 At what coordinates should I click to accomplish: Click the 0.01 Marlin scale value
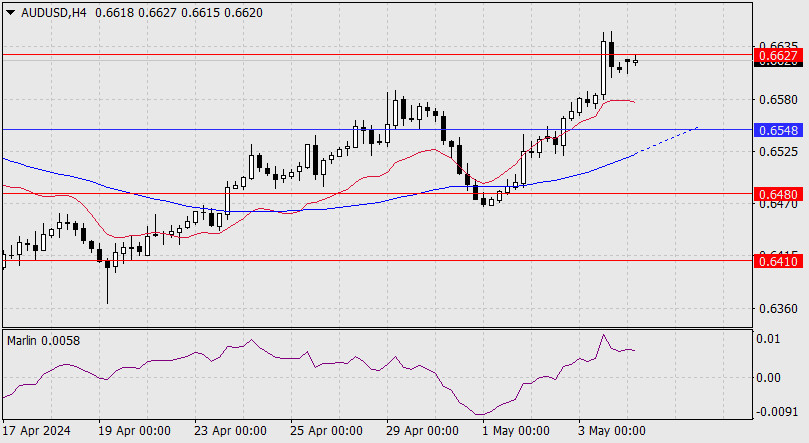[768, 339]
